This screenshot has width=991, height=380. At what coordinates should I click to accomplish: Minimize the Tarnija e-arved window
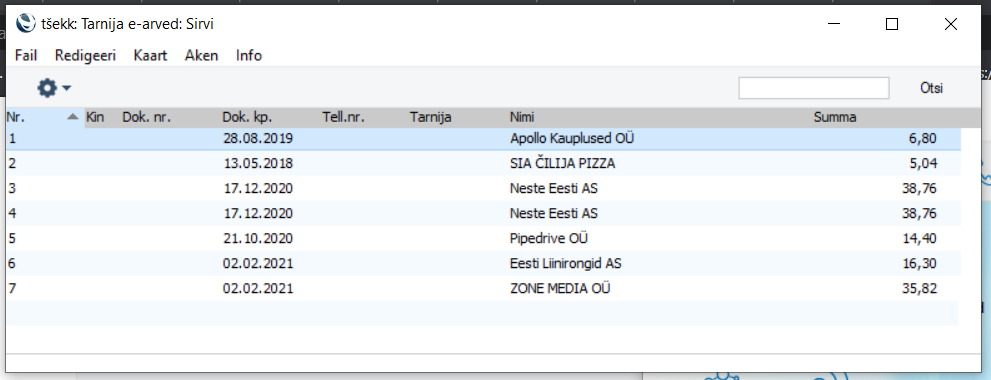[834, 24]
